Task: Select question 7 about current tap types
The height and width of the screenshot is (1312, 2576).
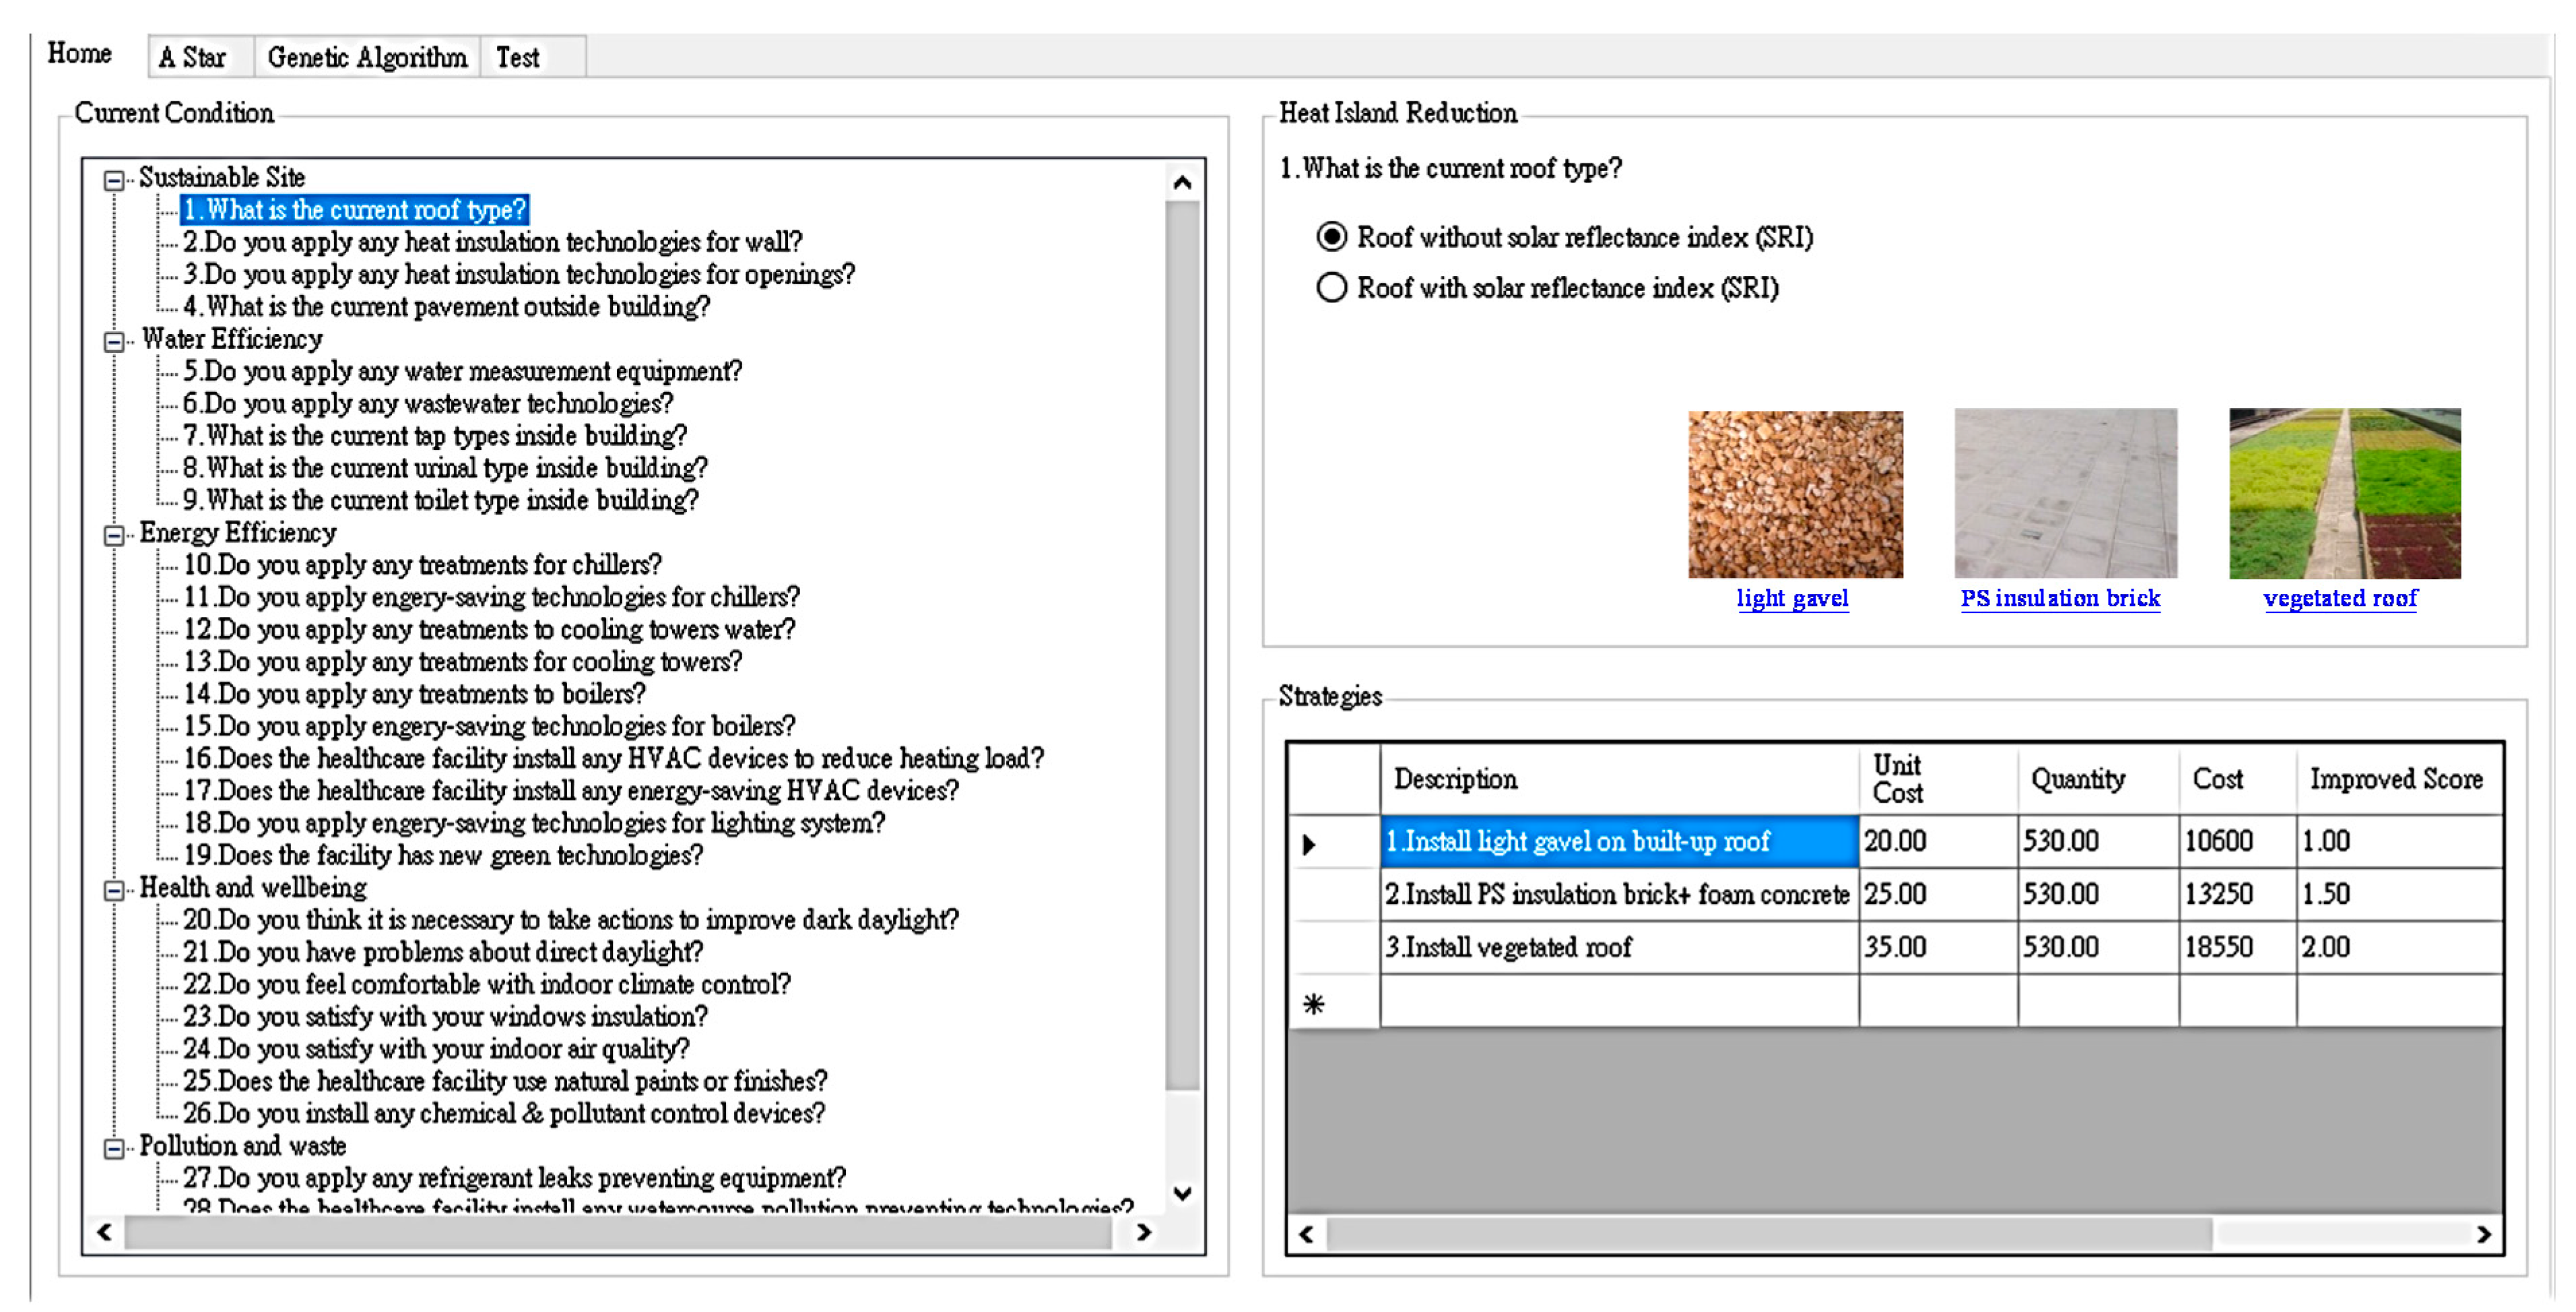Action: click(435, 436)
